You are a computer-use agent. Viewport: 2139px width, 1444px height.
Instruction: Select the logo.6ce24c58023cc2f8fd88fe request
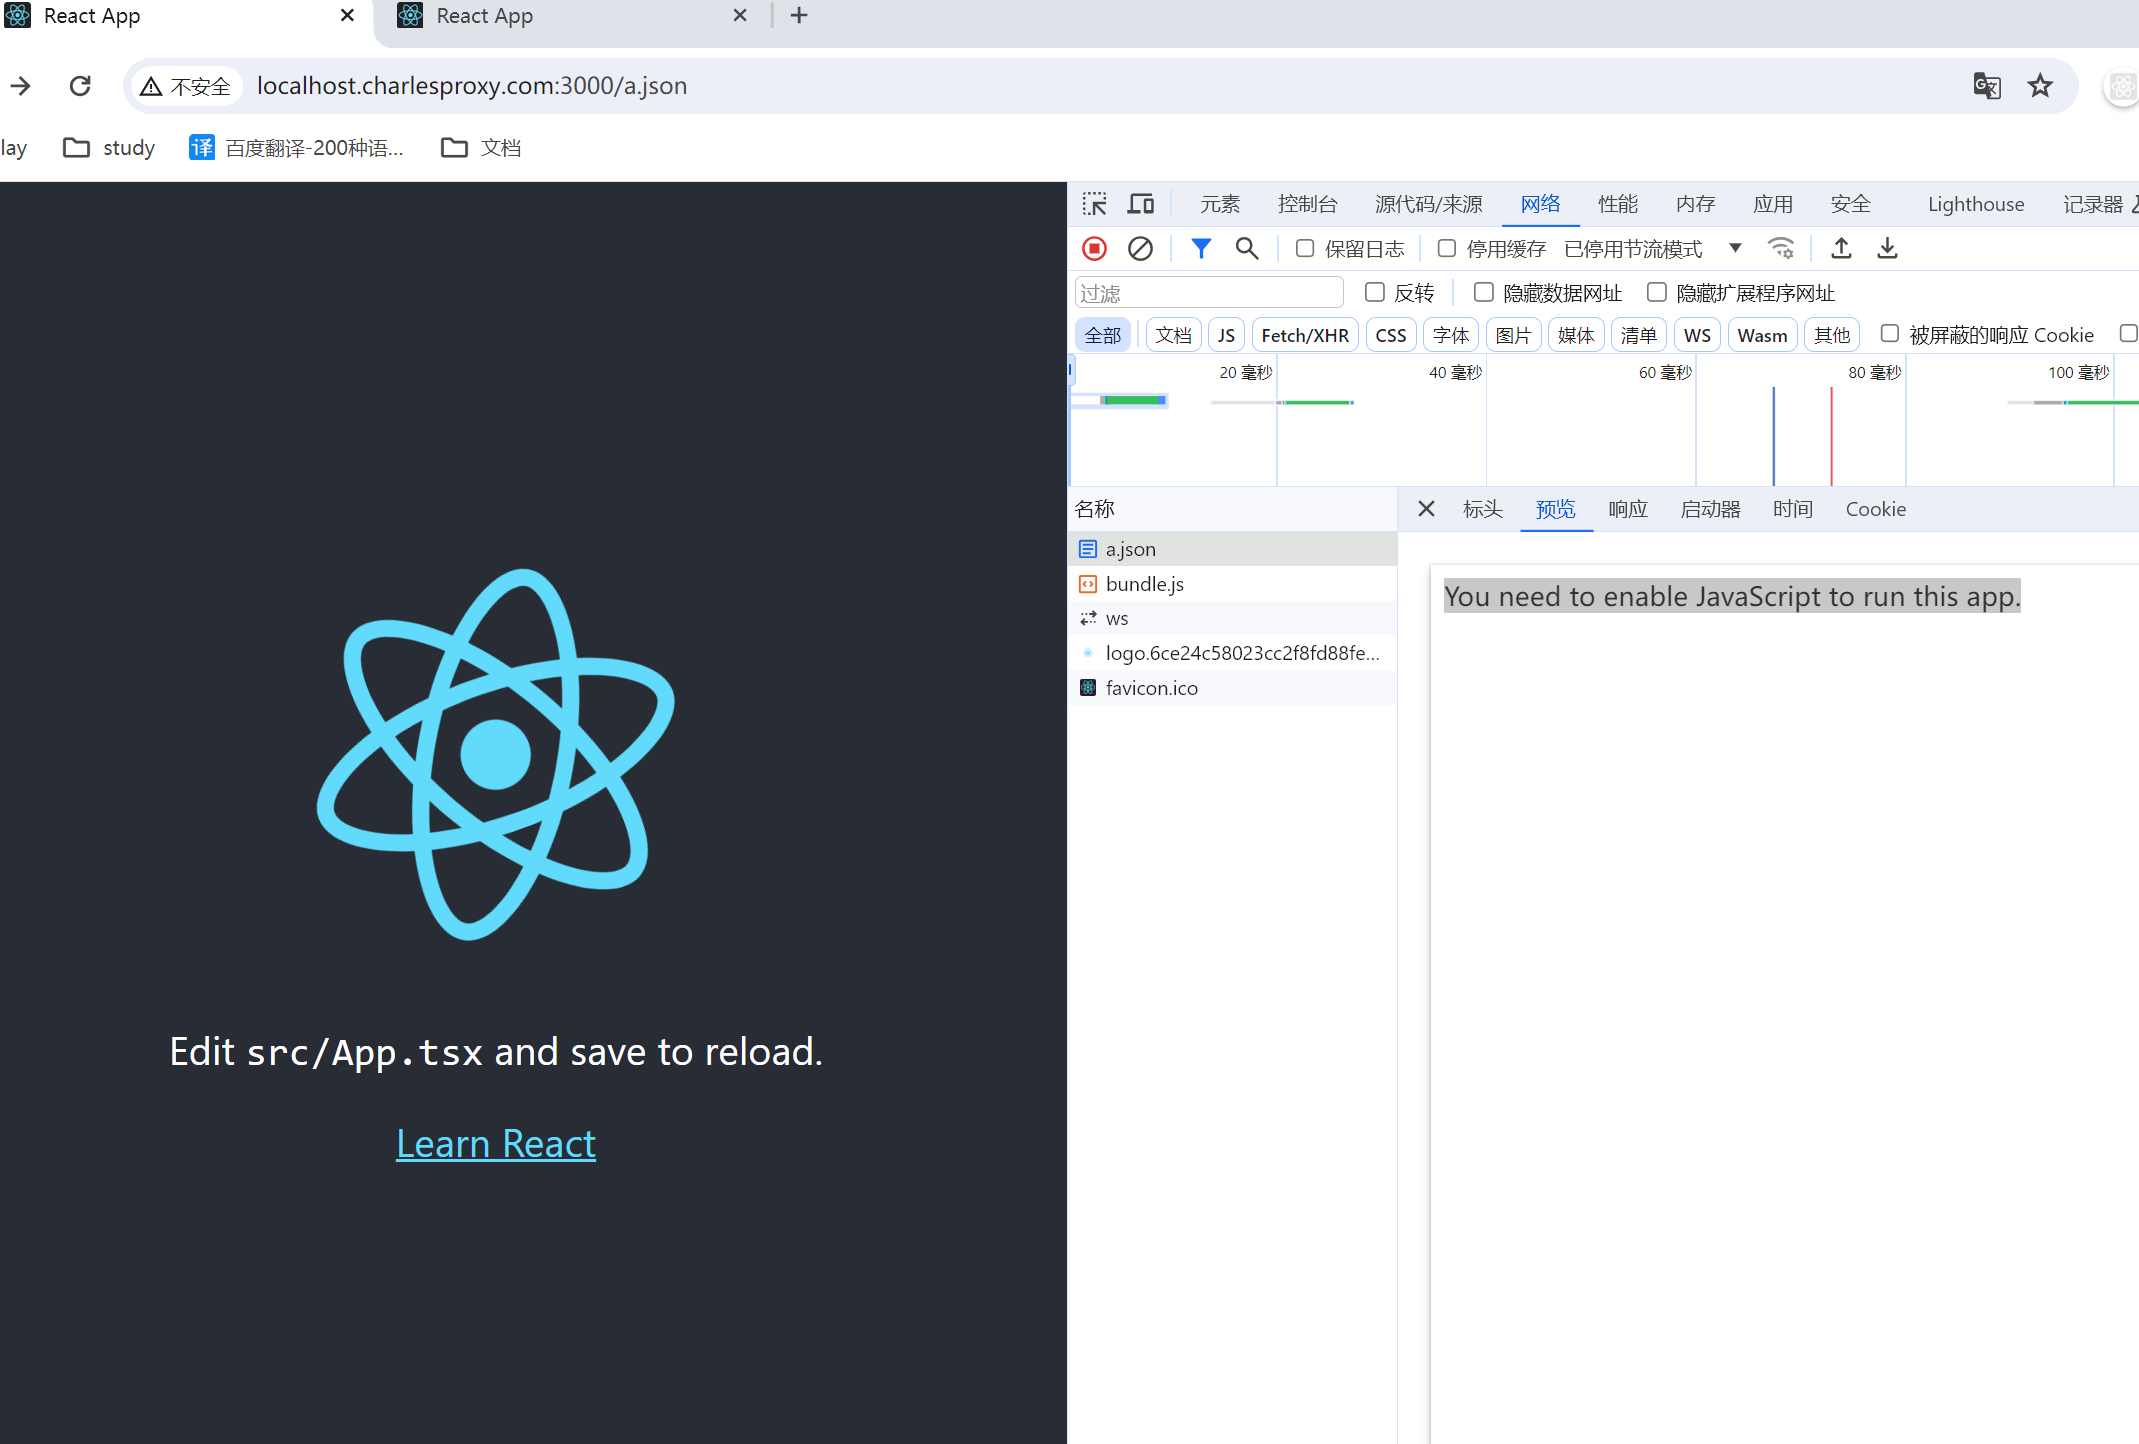1232,653
